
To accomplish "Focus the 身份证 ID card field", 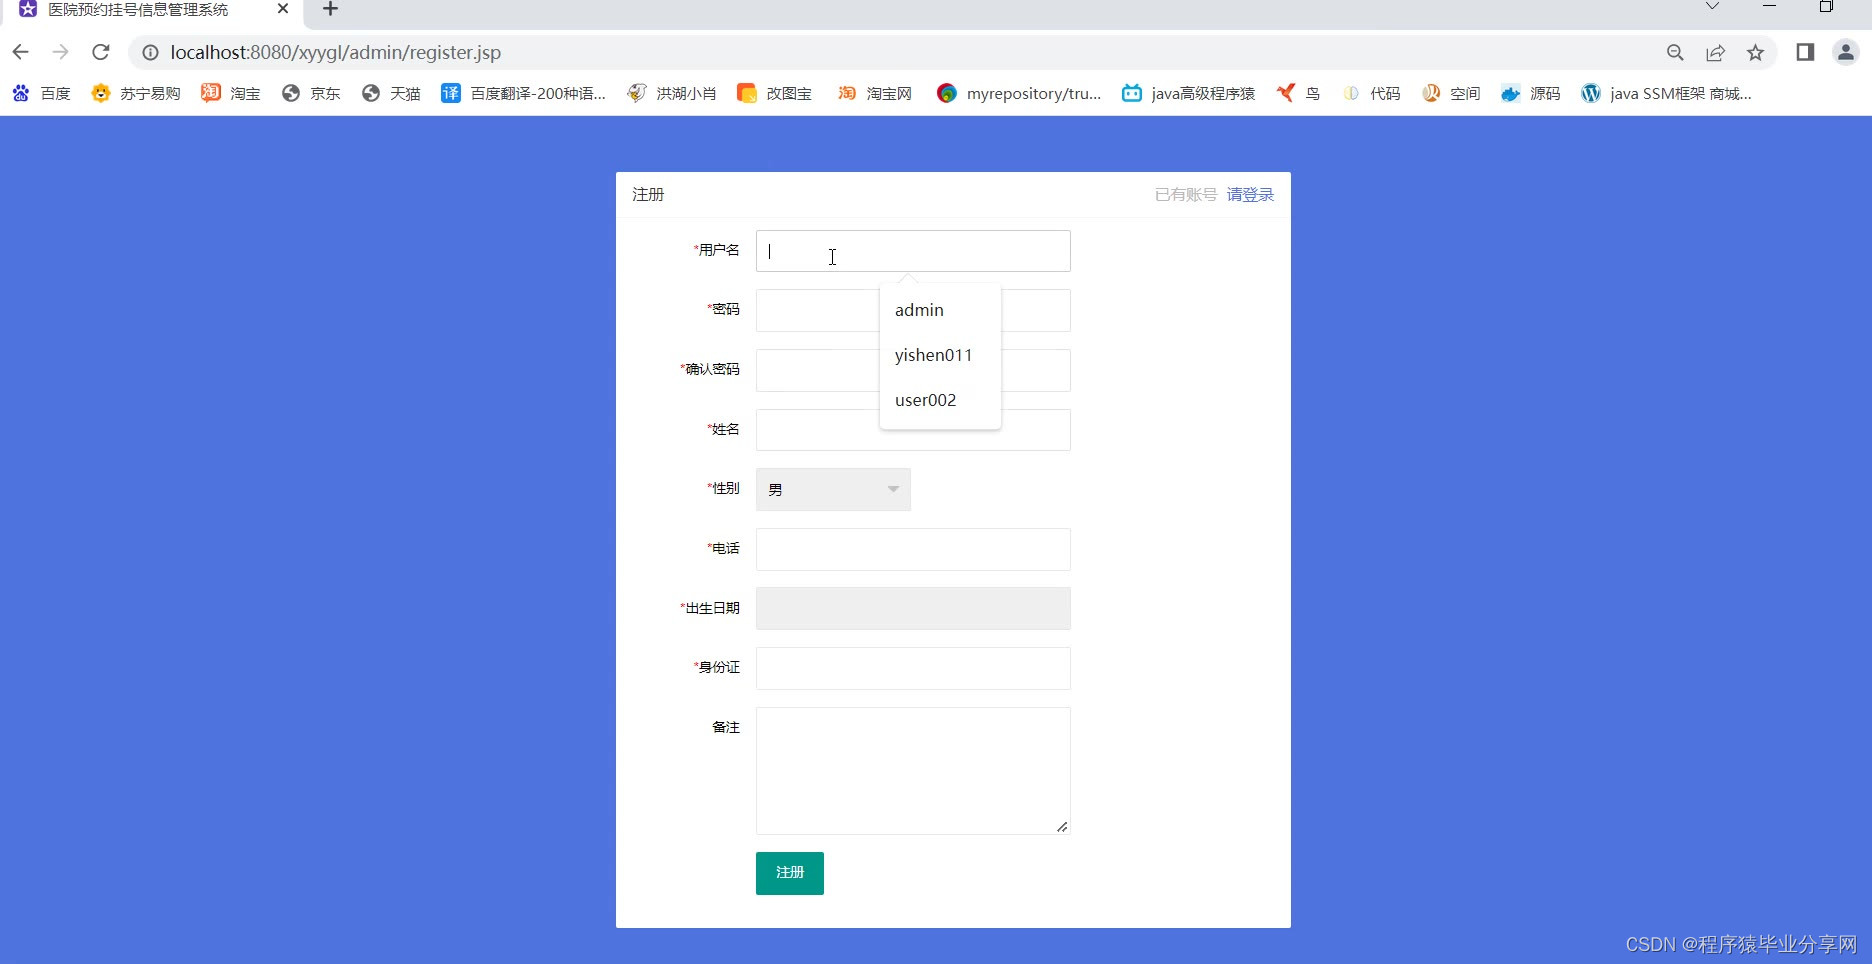I will [x=913, y=668].
